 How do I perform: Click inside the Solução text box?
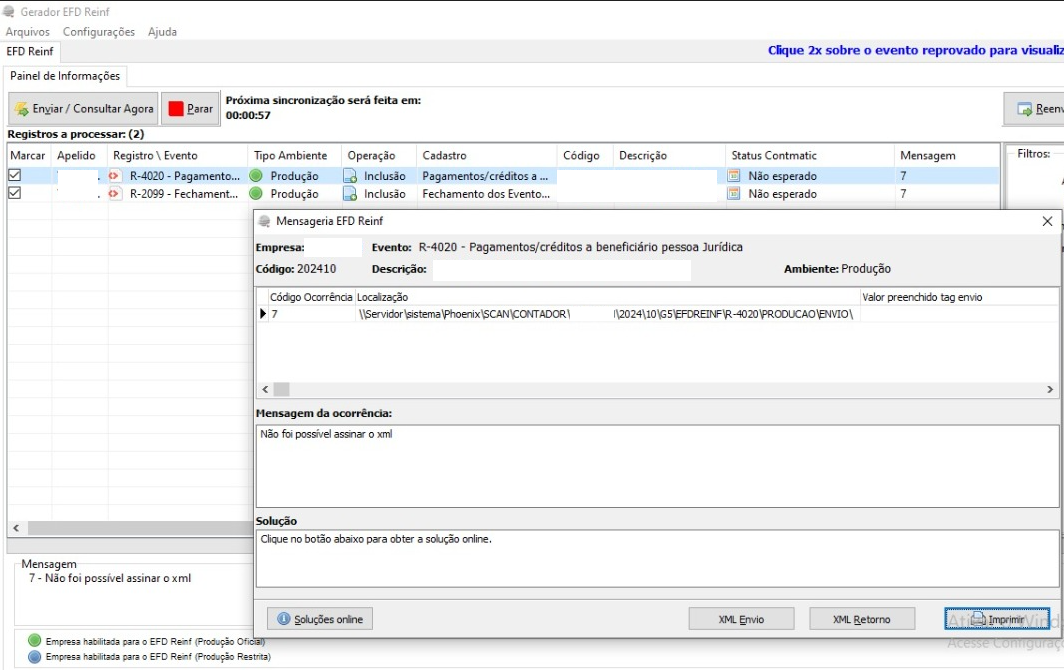click(657, 559)
